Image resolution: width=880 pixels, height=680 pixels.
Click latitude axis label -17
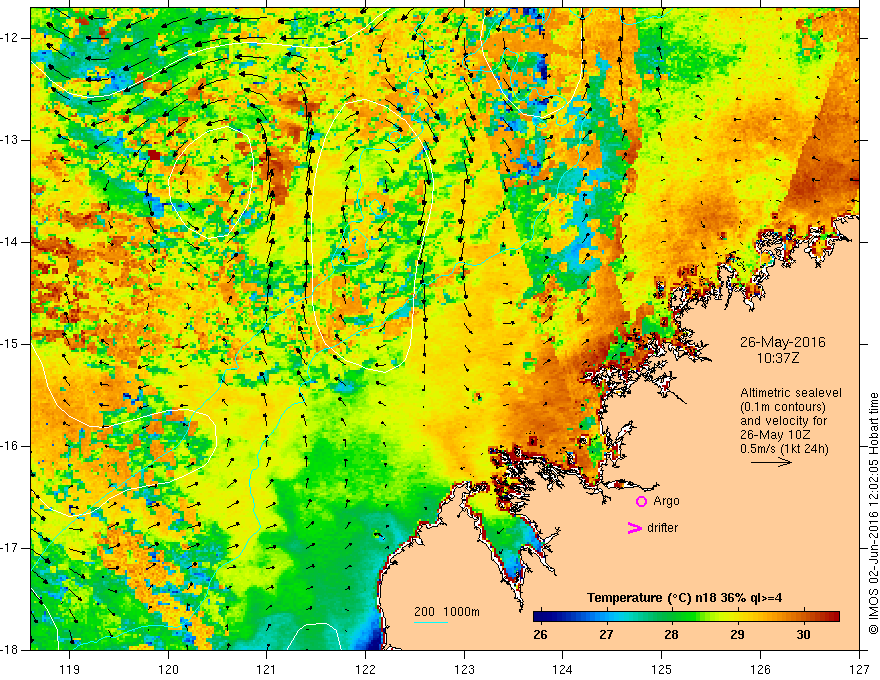pyautogui.click(x=11, y=548)
